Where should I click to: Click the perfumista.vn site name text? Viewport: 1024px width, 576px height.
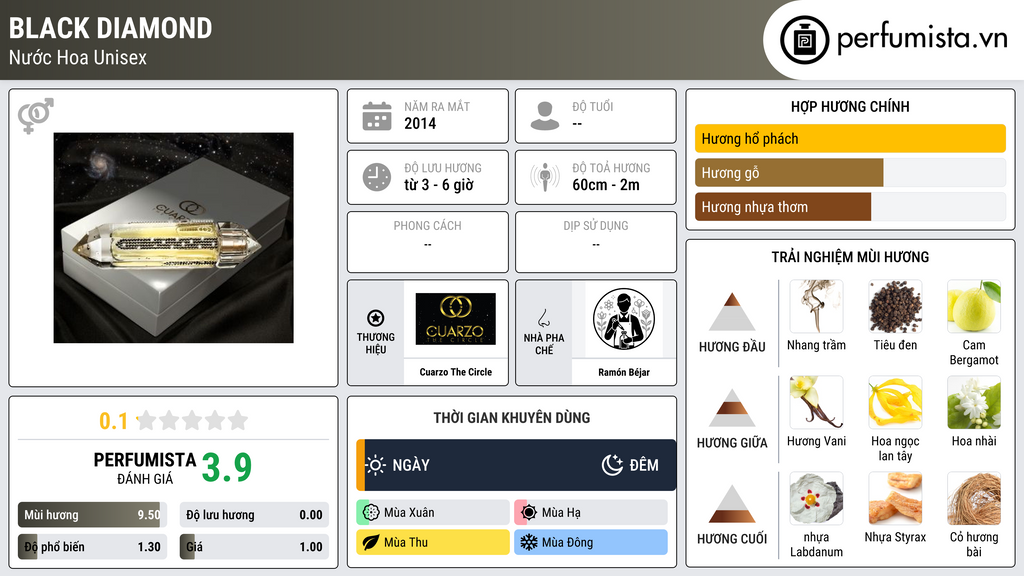(x=922, y=39)
